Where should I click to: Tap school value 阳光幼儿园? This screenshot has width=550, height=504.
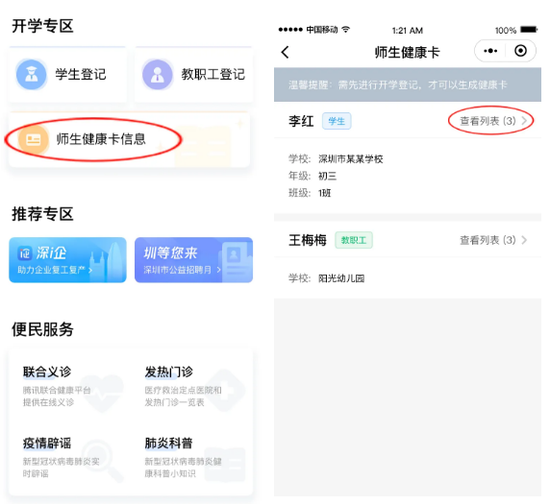click(341, 278)
